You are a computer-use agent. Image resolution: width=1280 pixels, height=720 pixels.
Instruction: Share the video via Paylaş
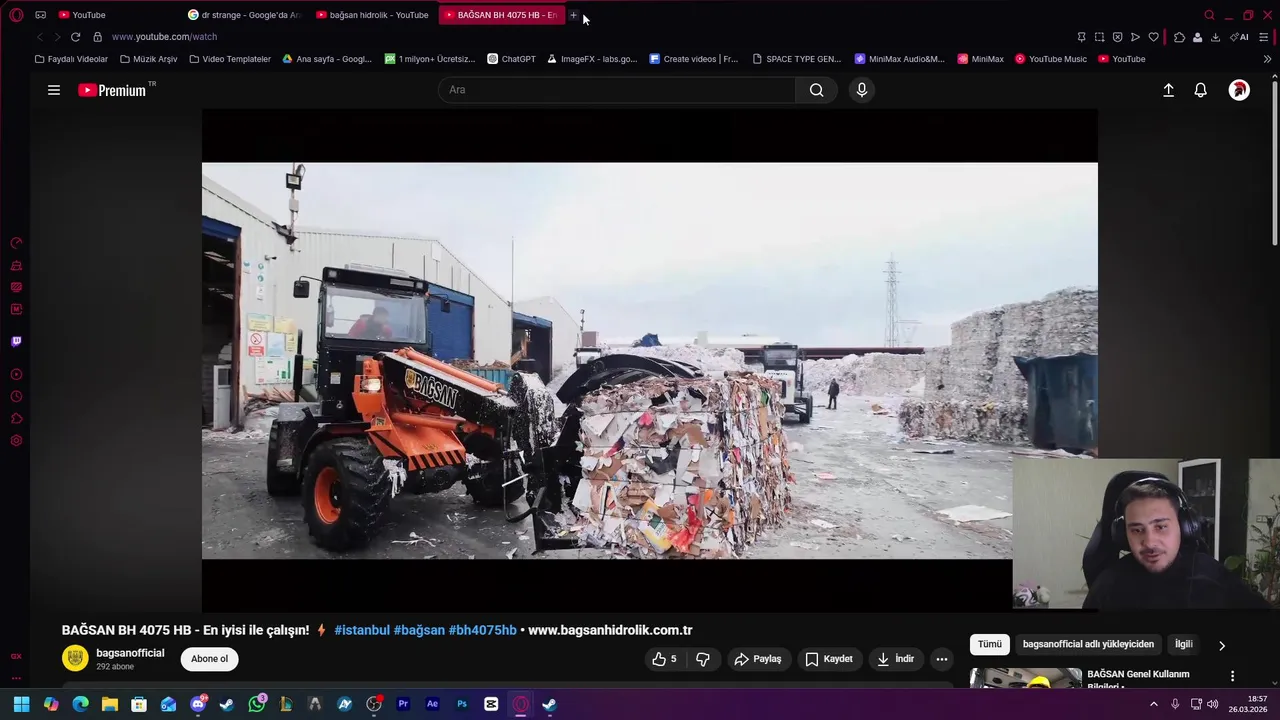[x=757, y=659]
